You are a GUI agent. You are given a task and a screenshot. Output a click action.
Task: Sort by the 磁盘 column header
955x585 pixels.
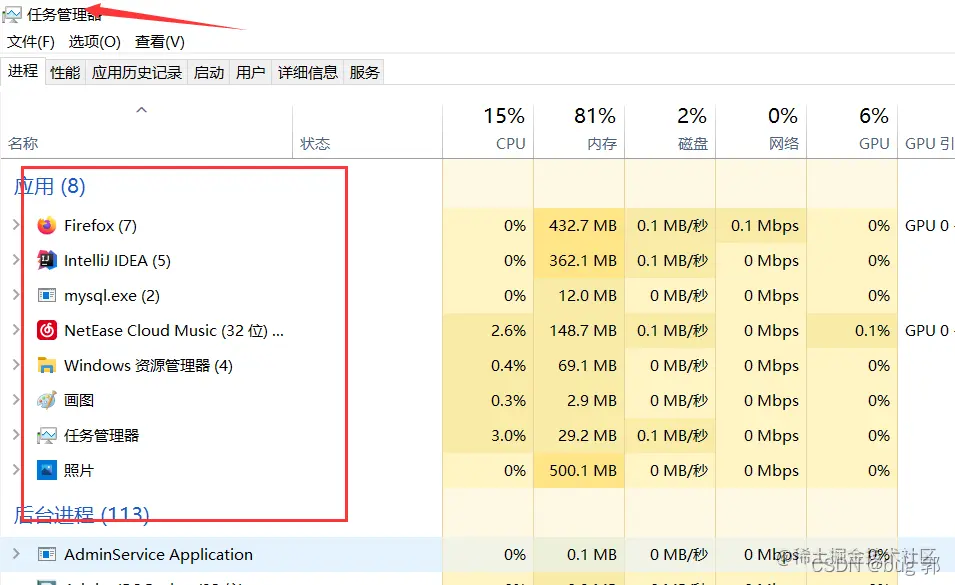[670, 131]
